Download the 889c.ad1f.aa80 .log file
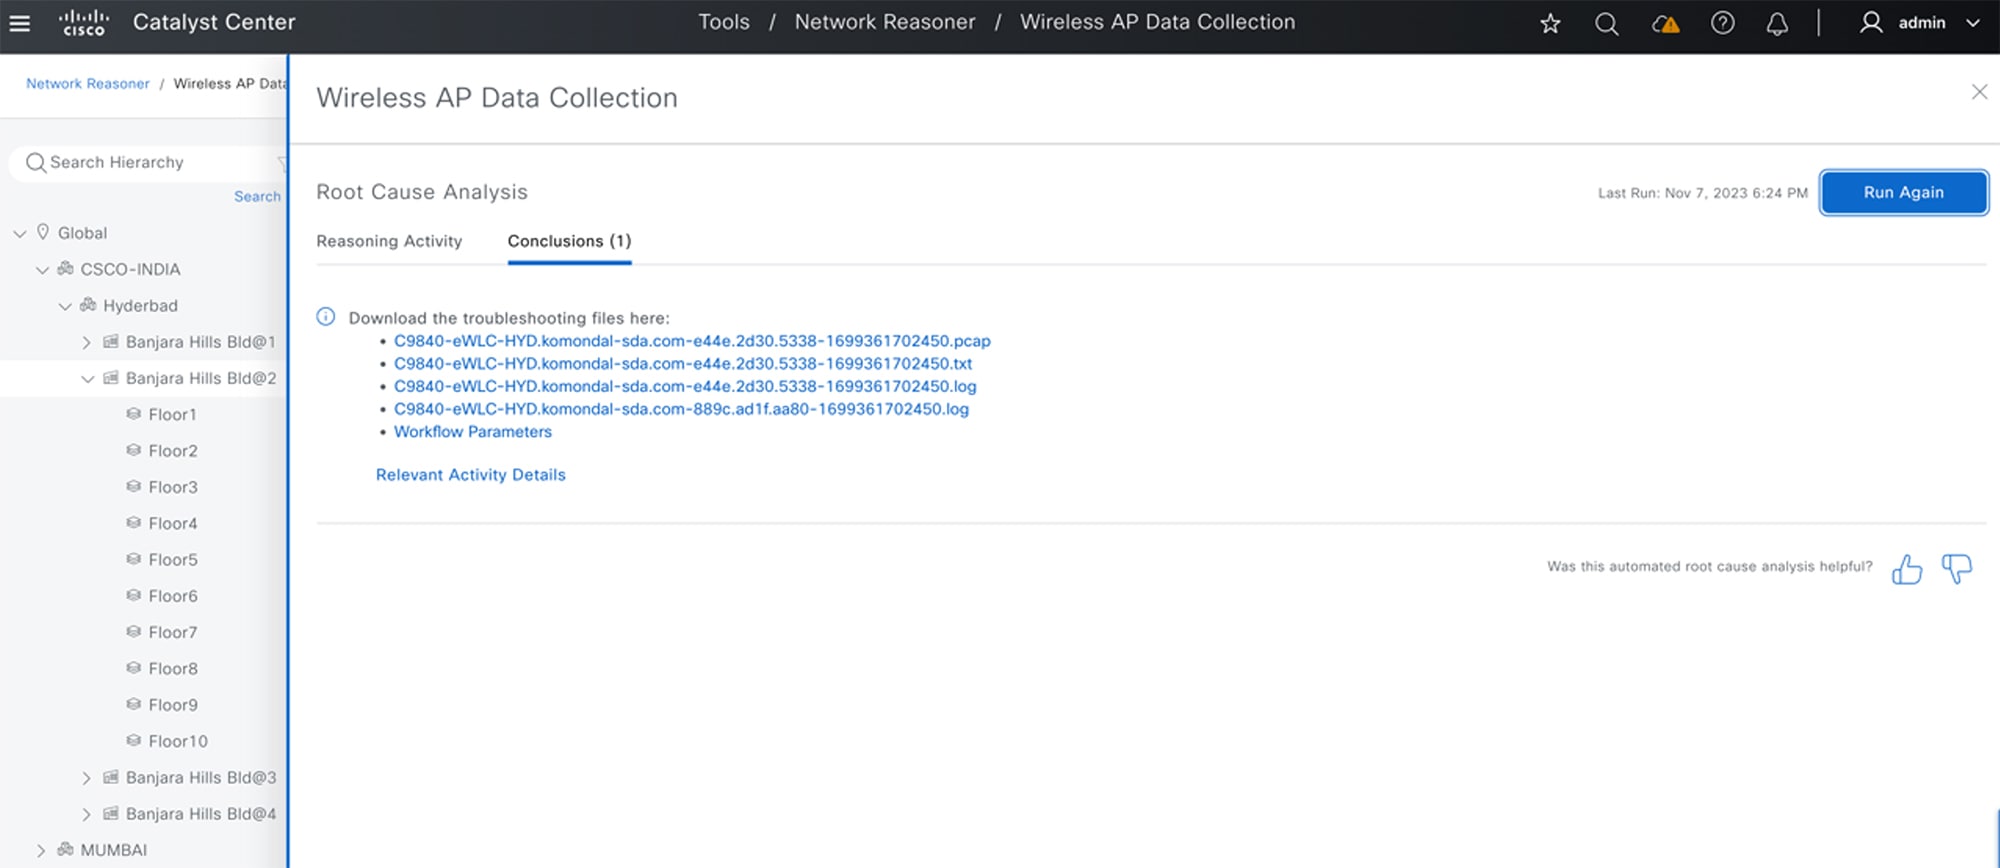This screenshot has height=868, width=2000. click(681, 409)
